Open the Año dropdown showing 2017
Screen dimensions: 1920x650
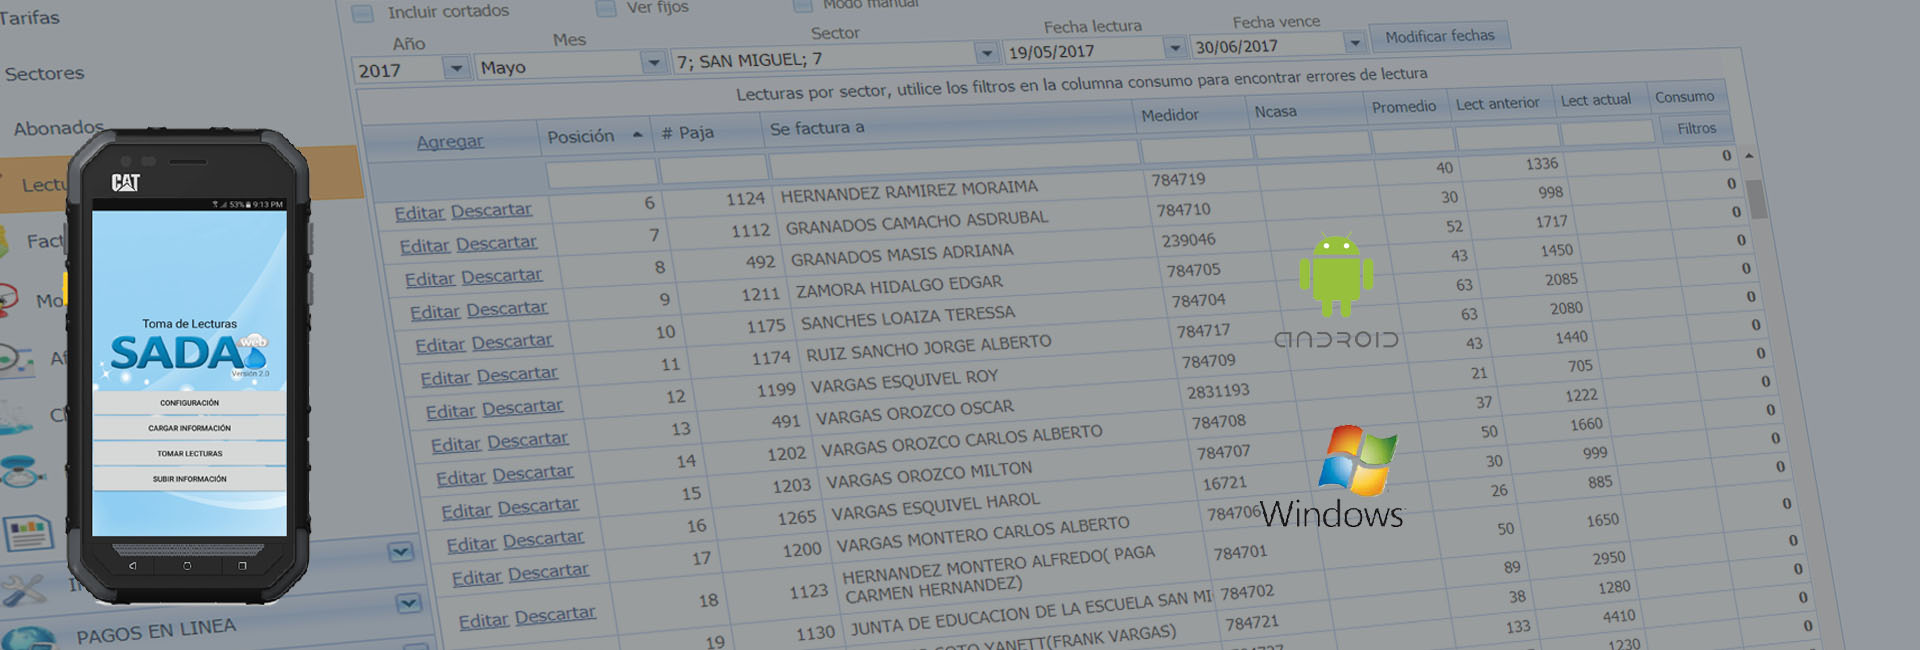click(x=456, y=68)
